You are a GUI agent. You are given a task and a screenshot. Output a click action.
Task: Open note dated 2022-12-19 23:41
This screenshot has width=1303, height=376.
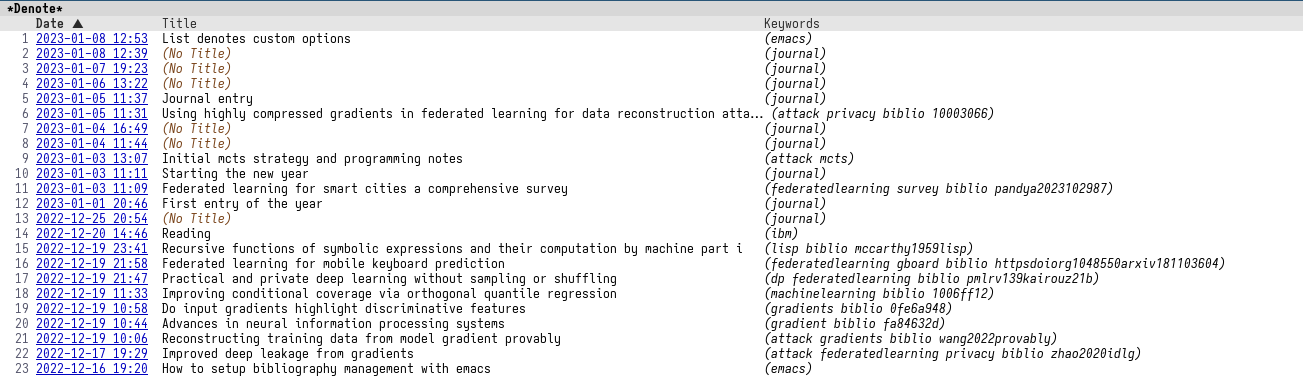[x=92, y=248]
